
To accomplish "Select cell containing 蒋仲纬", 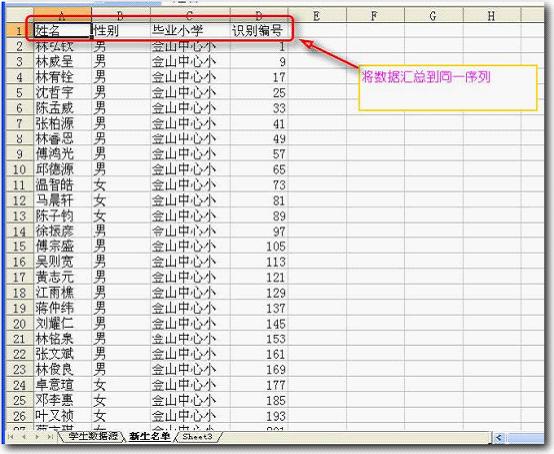I will click(x=62, y=308).
